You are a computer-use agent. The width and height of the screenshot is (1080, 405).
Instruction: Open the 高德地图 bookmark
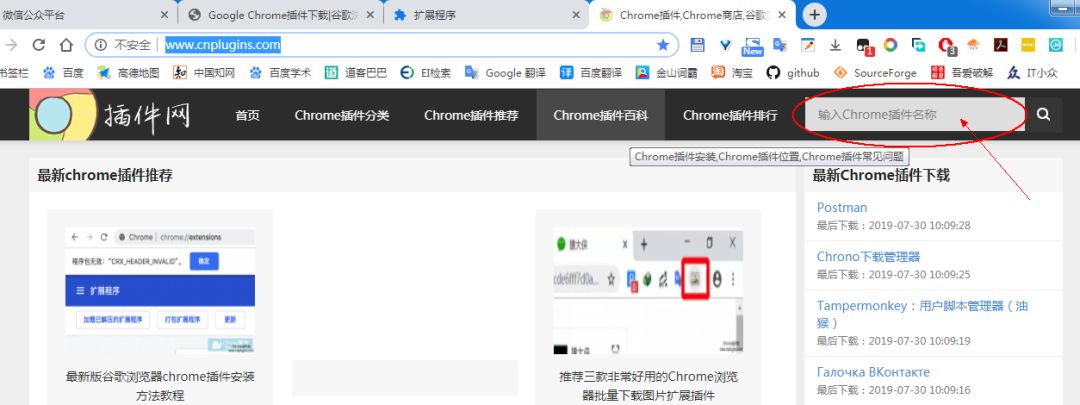tap(128, 72)
